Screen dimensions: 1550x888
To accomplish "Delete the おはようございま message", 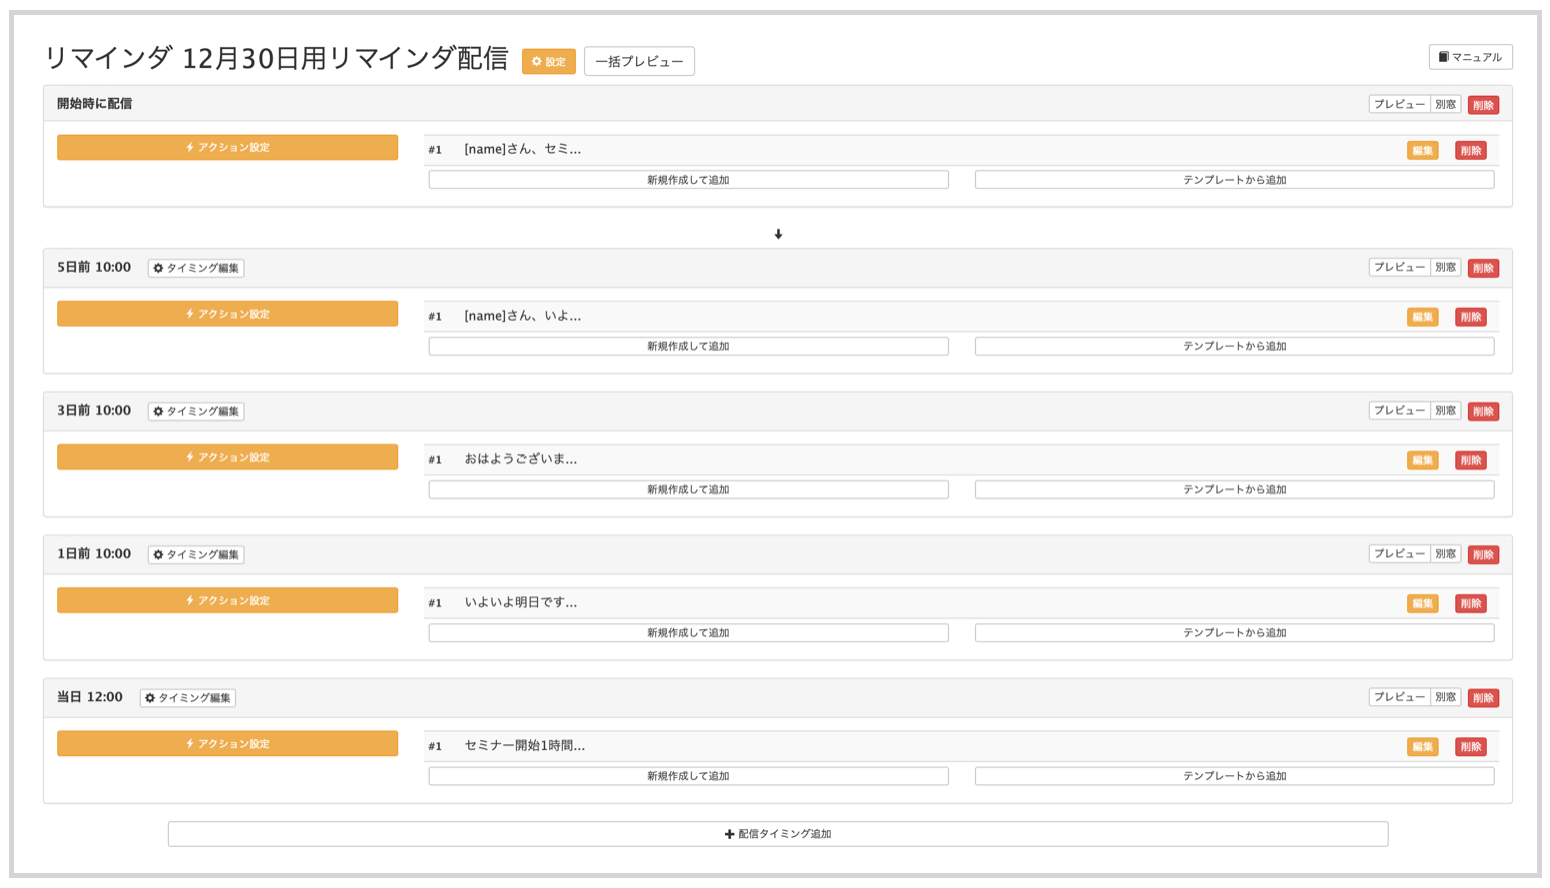I will click(1470, 461).
